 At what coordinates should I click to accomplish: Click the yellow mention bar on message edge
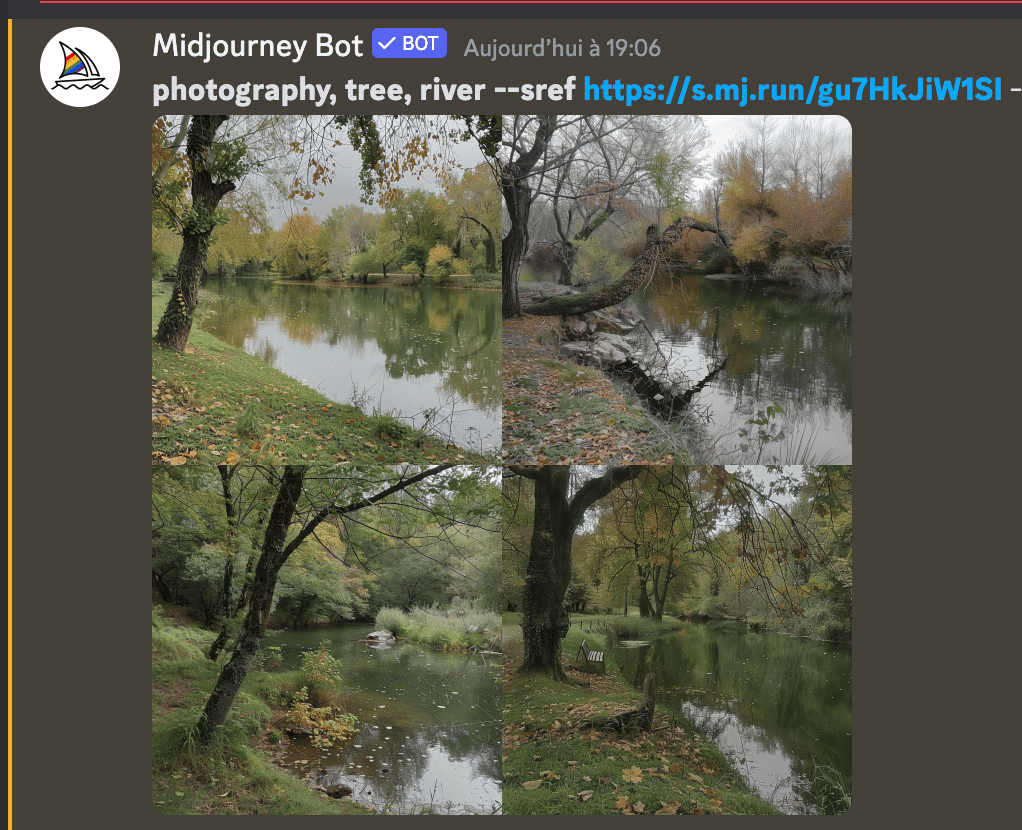tap(10, 424)
